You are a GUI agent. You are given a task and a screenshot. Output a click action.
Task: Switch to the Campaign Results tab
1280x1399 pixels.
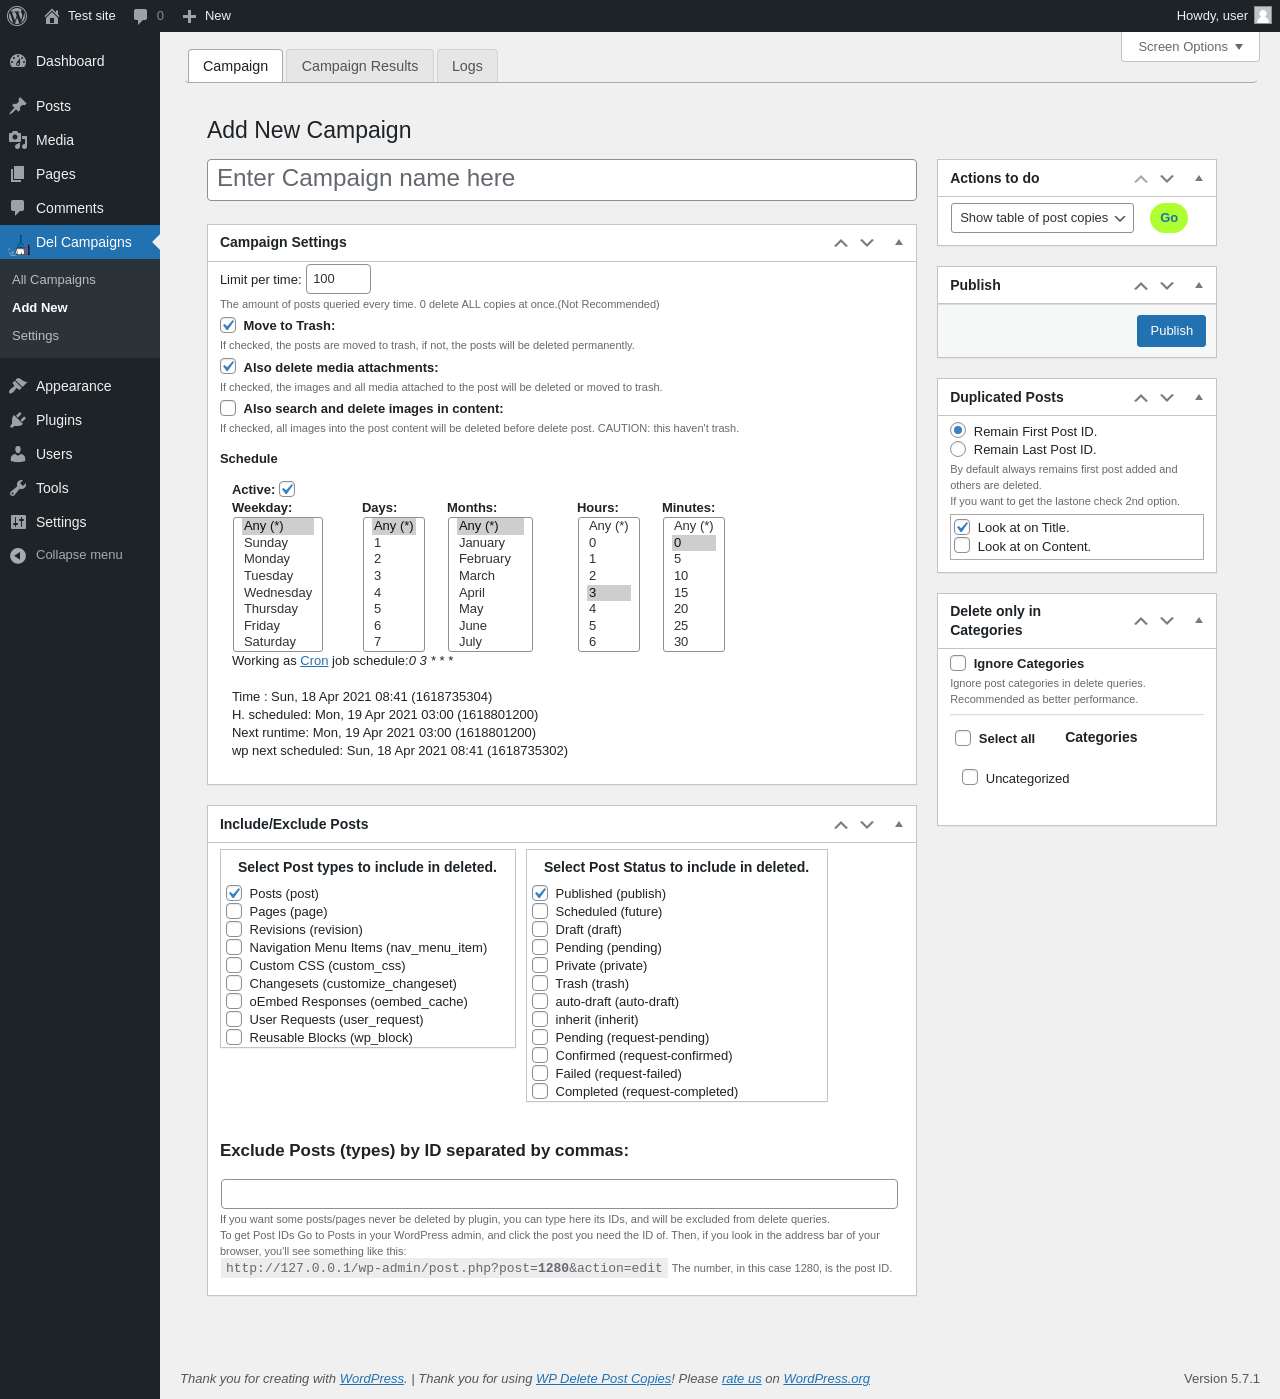click(360, 66)
